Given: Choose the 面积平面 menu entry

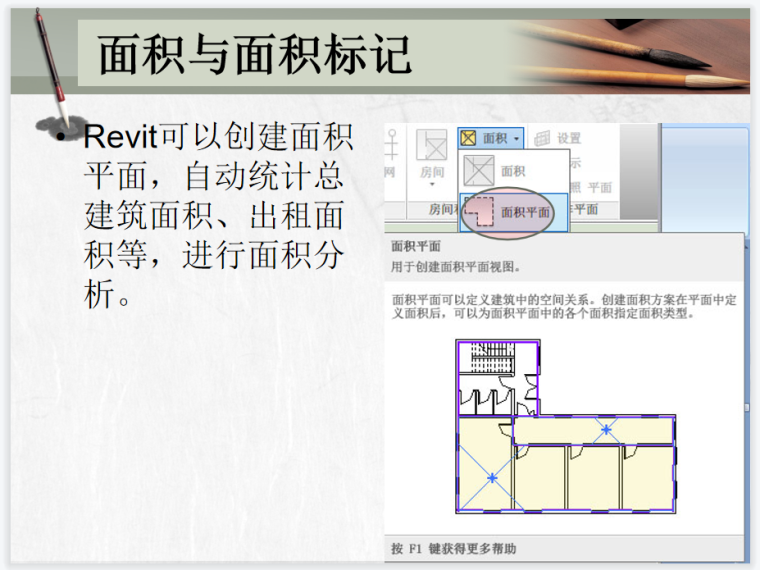Looking at the screenshot, I should (525, 212).
